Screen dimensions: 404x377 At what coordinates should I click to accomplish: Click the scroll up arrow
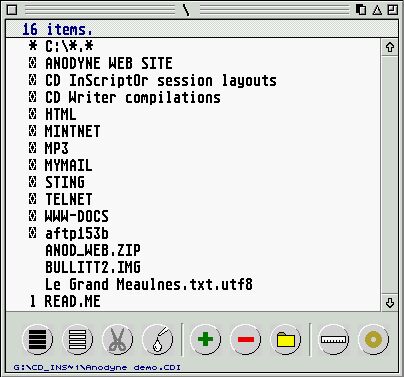coord(390,47)
